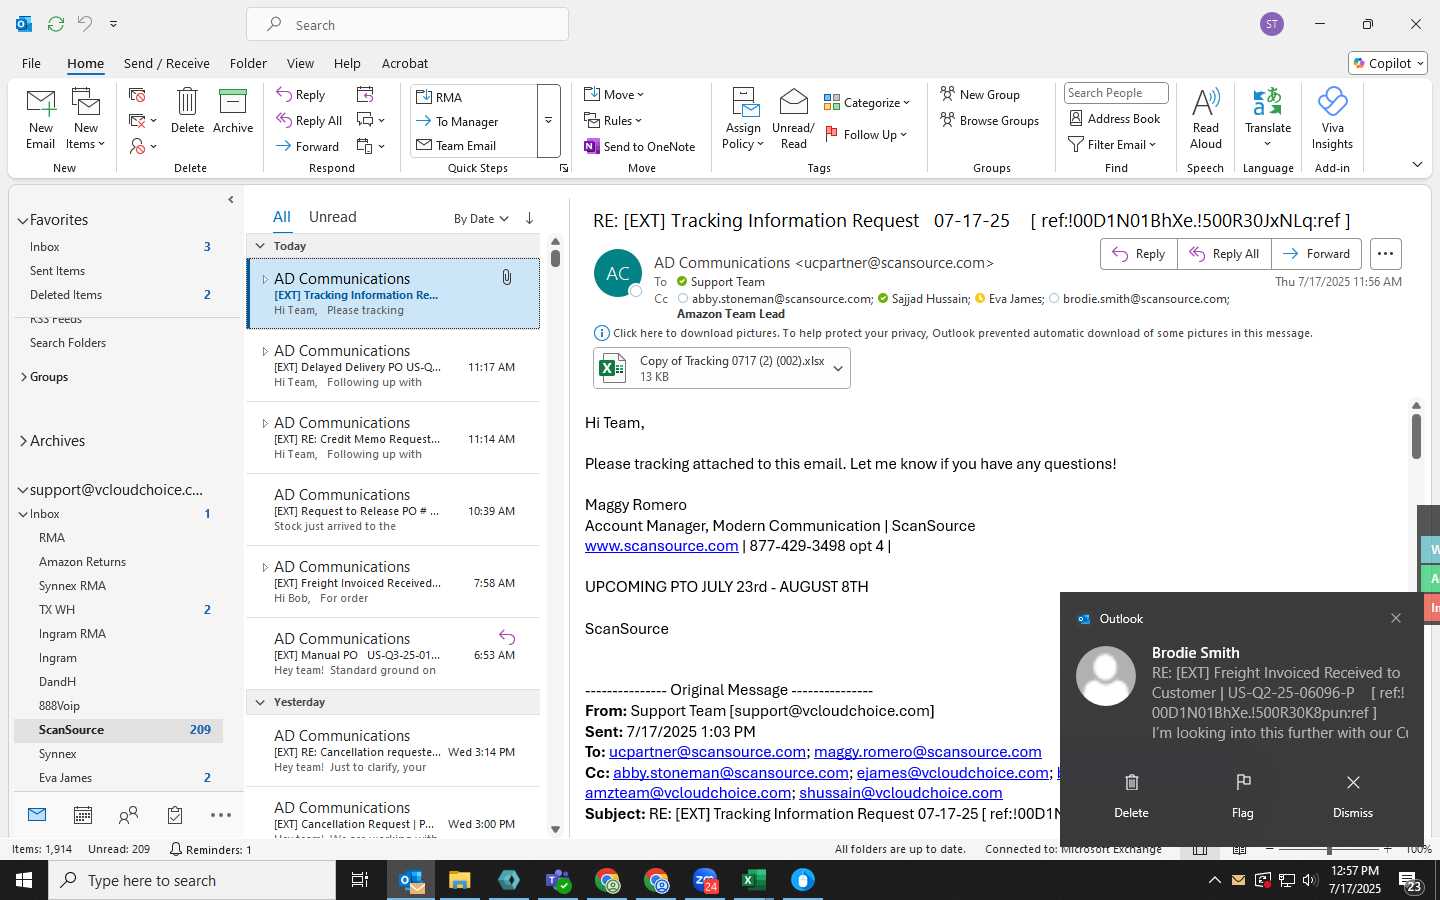1440x900 pixels.
Task: Select the Unread filter
Action: pyautogui.click(x=333, y=217)
